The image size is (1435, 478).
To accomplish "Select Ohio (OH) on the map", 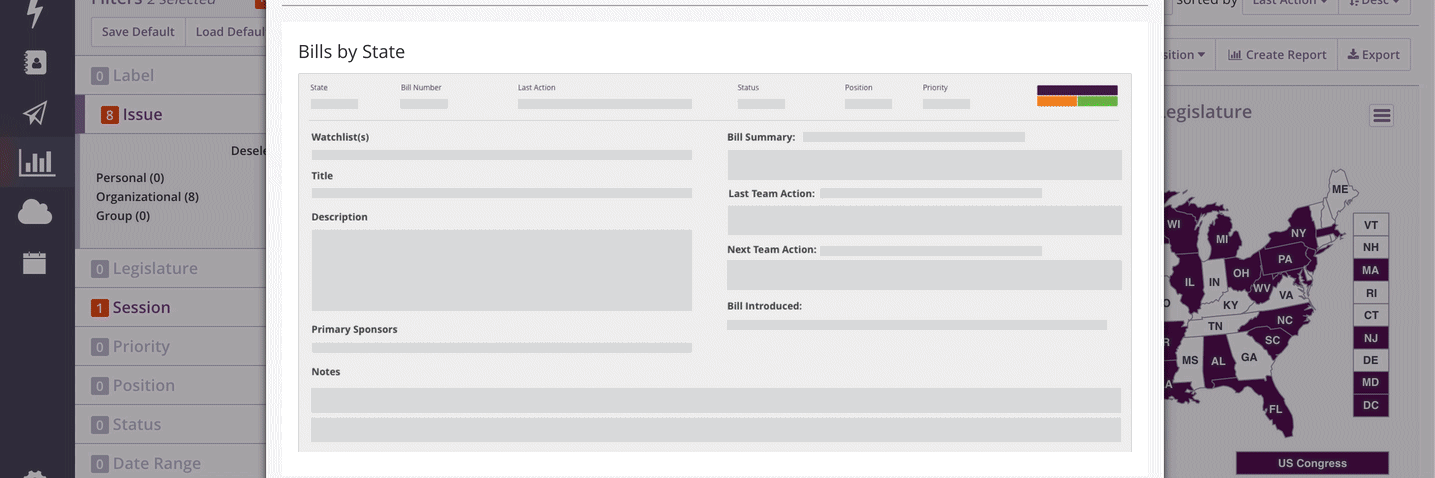I will tap(1240, 272).
